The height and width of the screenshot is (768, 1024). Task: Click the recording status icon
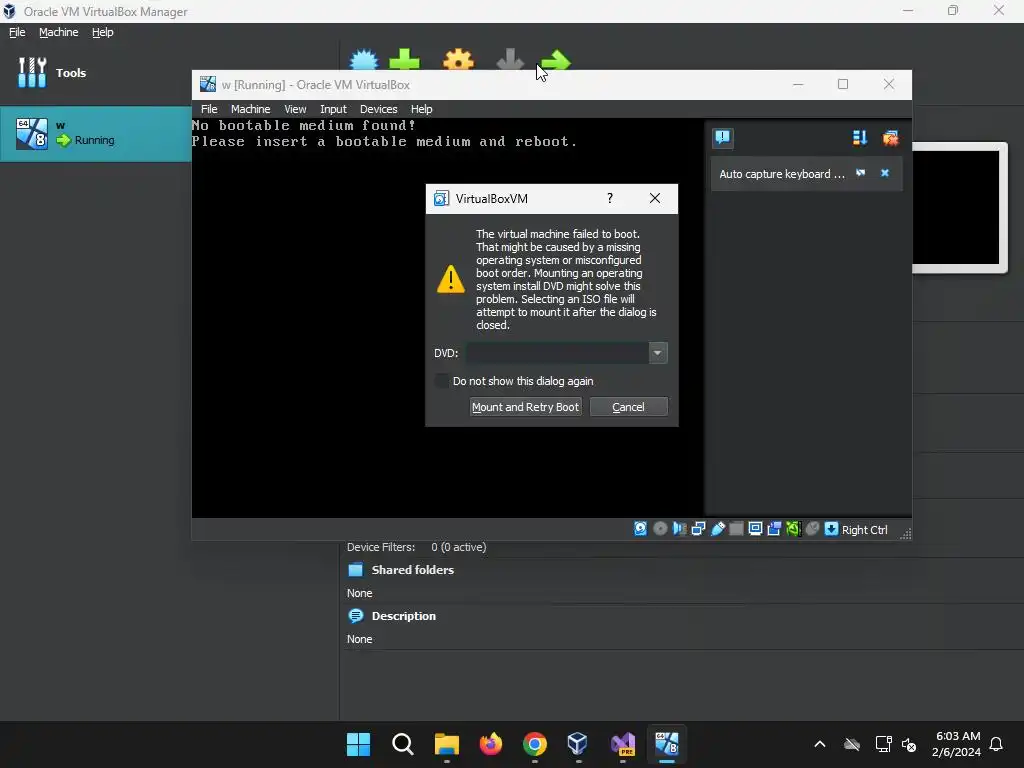[x=775, y=529]
